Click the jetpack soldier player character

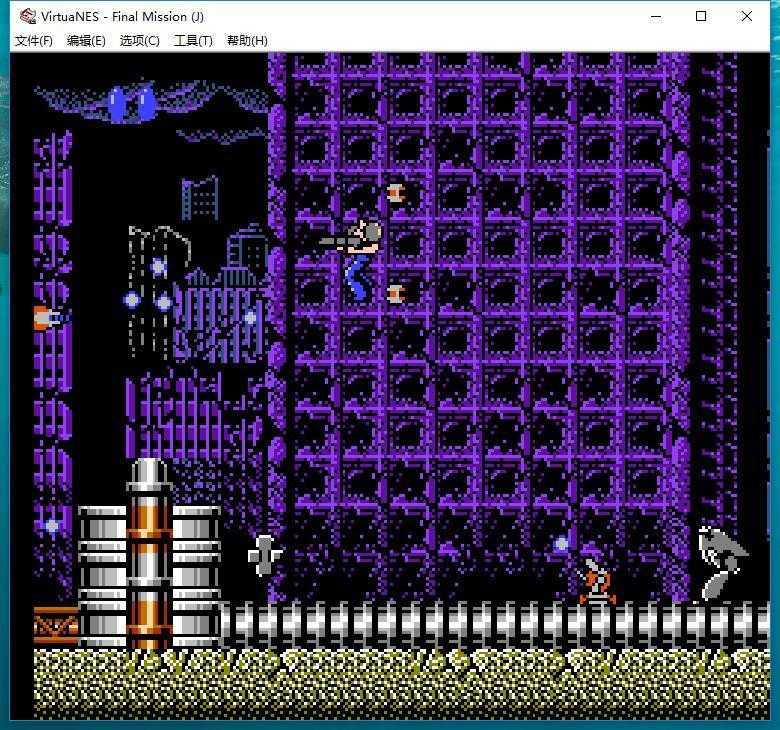(x=354, y=260)
